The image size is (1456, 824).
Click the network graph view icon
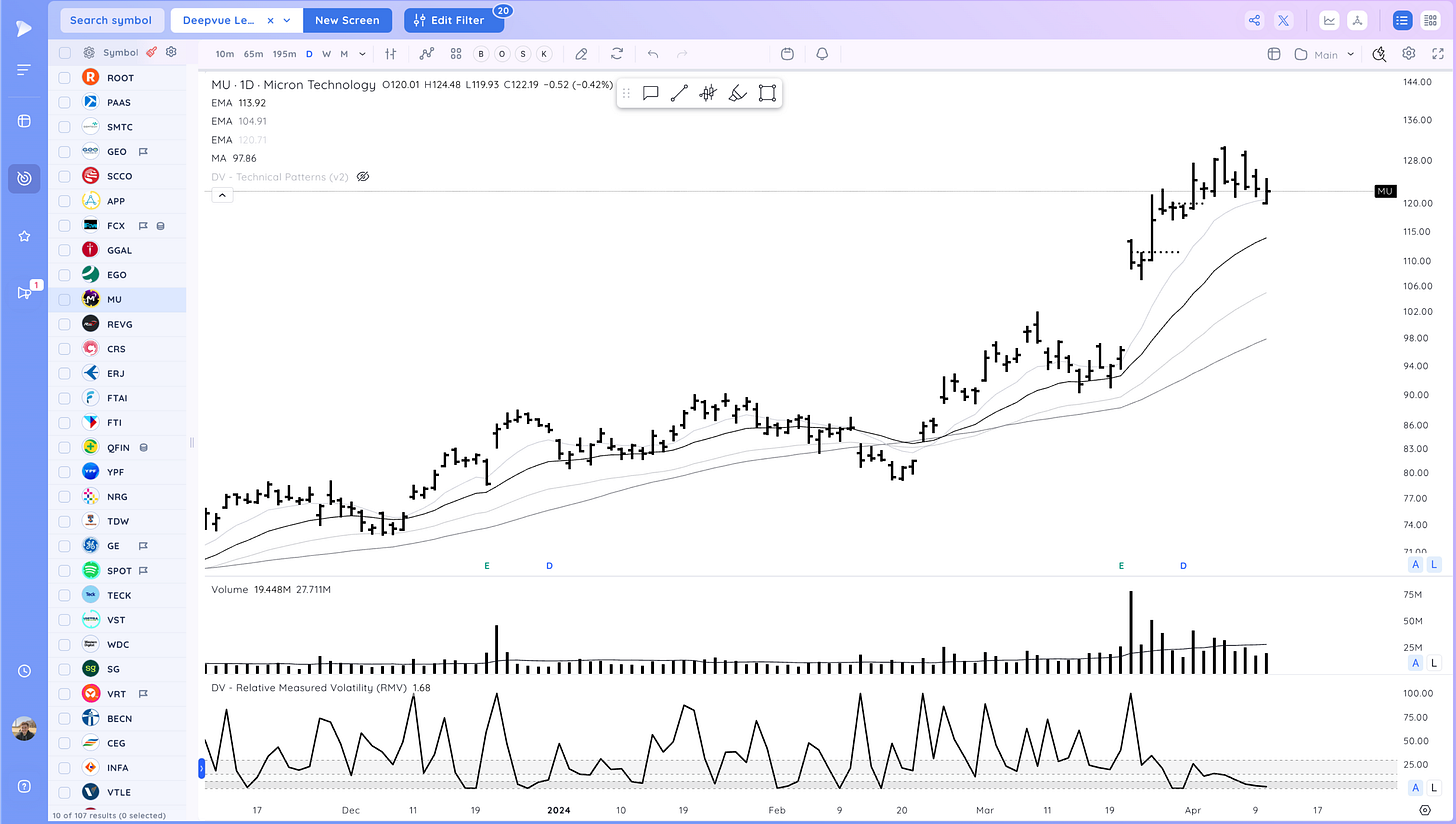pos(1357,20)
